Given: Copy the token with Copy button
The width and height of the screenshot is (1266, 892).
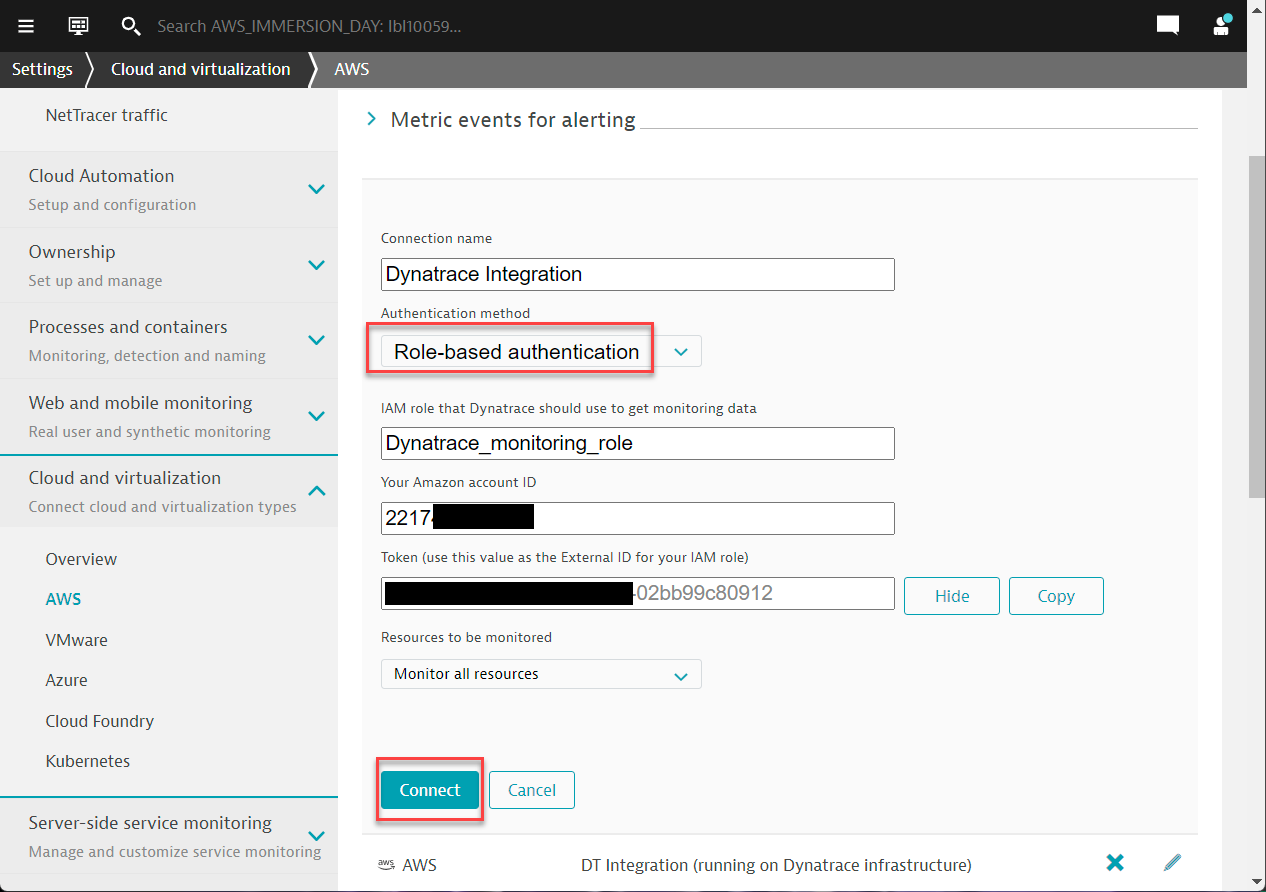Looking at the screenshot, I should (1055, 596).
